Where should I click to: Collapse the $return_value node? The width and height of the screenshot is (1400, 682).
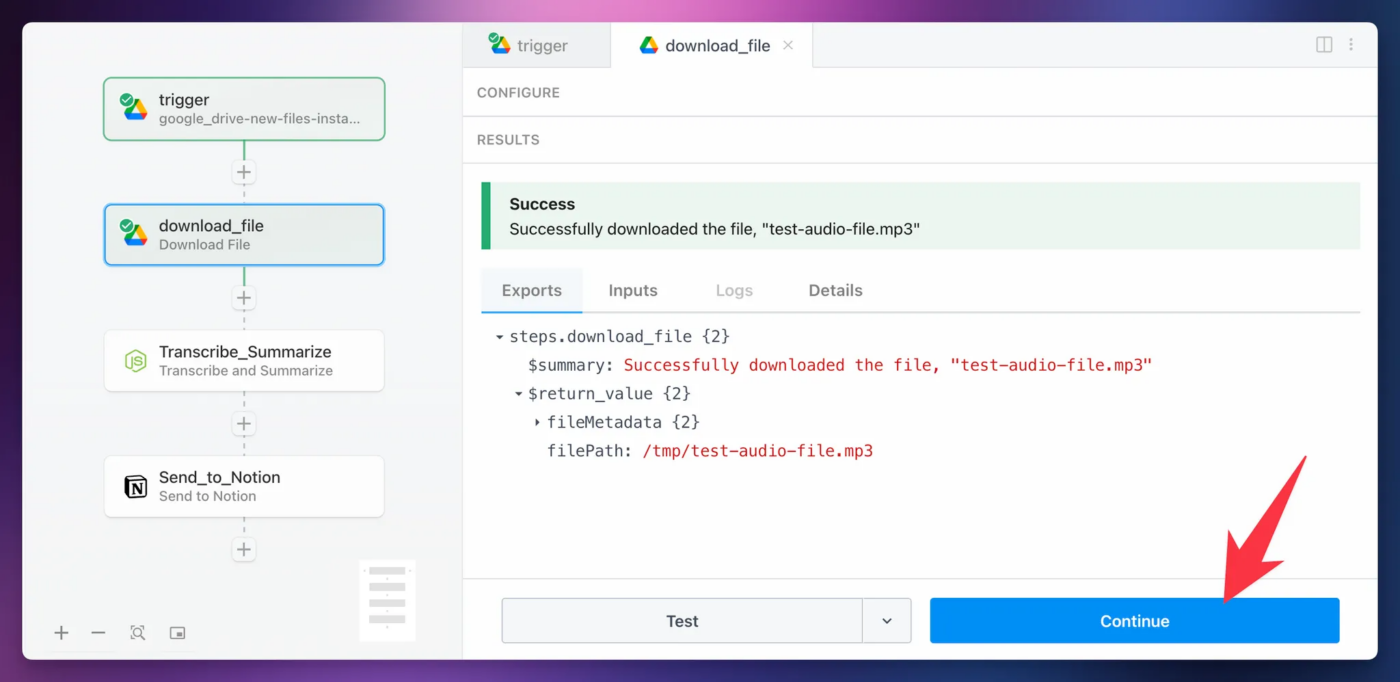pyautogui.click(x=519, y=394)
